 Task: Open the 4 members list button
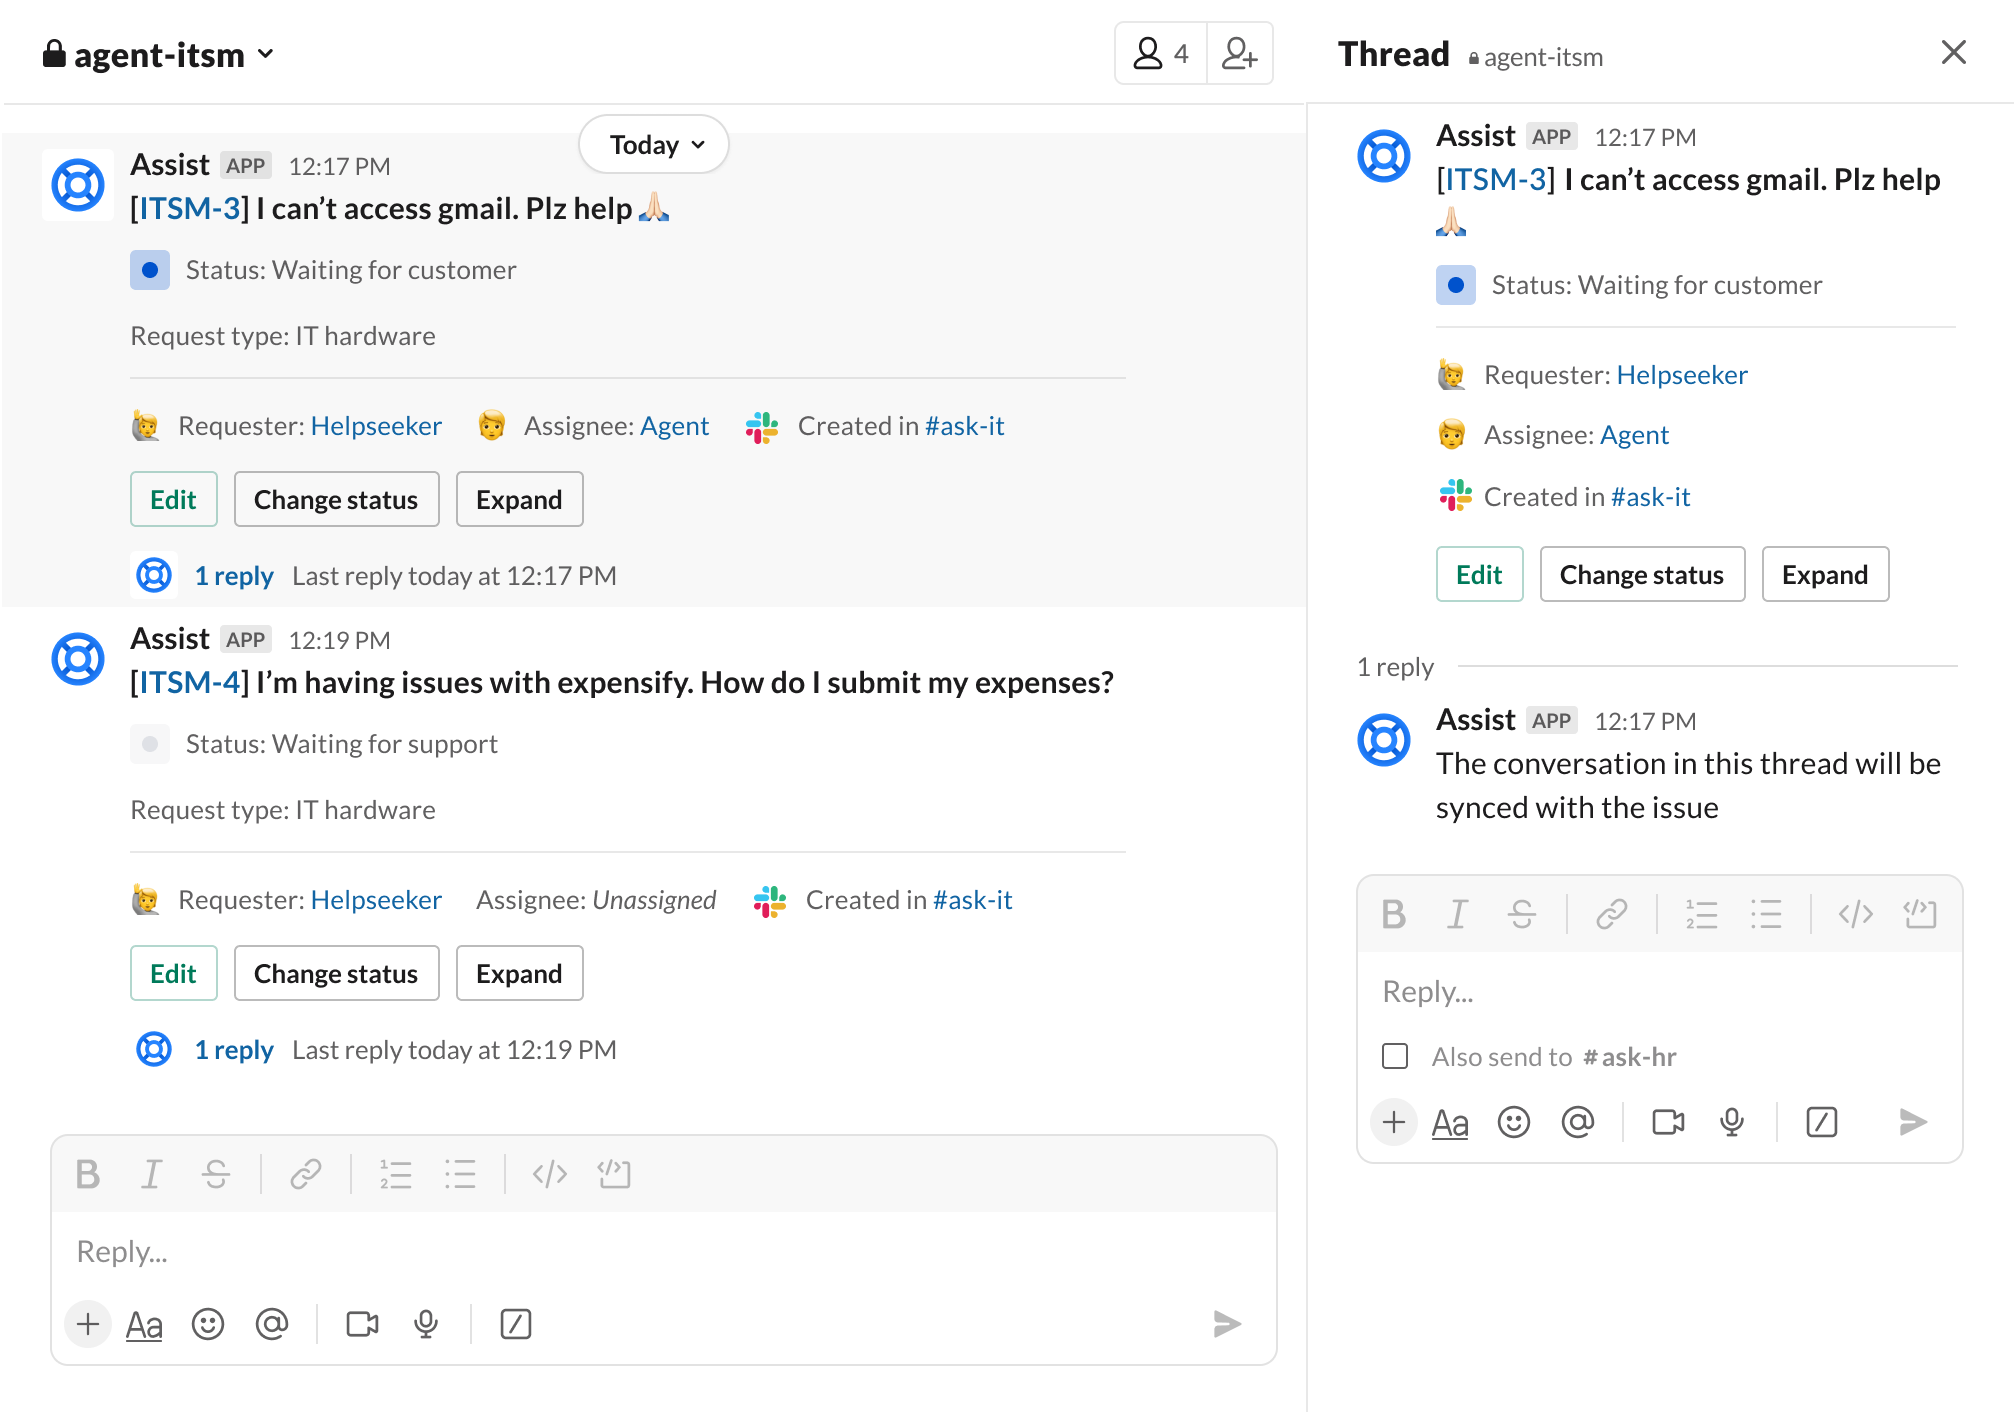(x=1161, y=53)
